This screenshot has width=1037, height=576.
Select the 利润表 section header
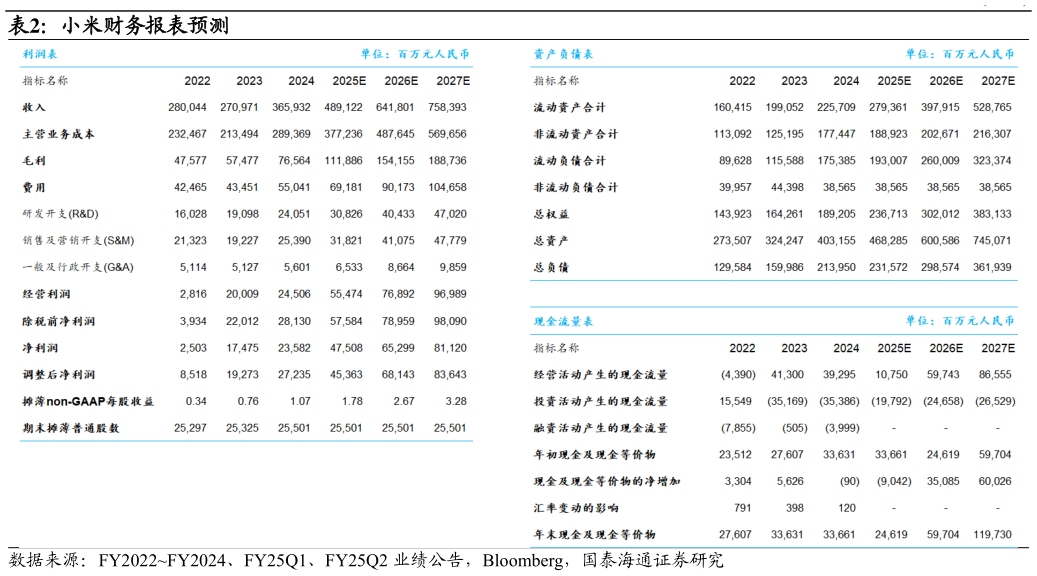(40, 54)
